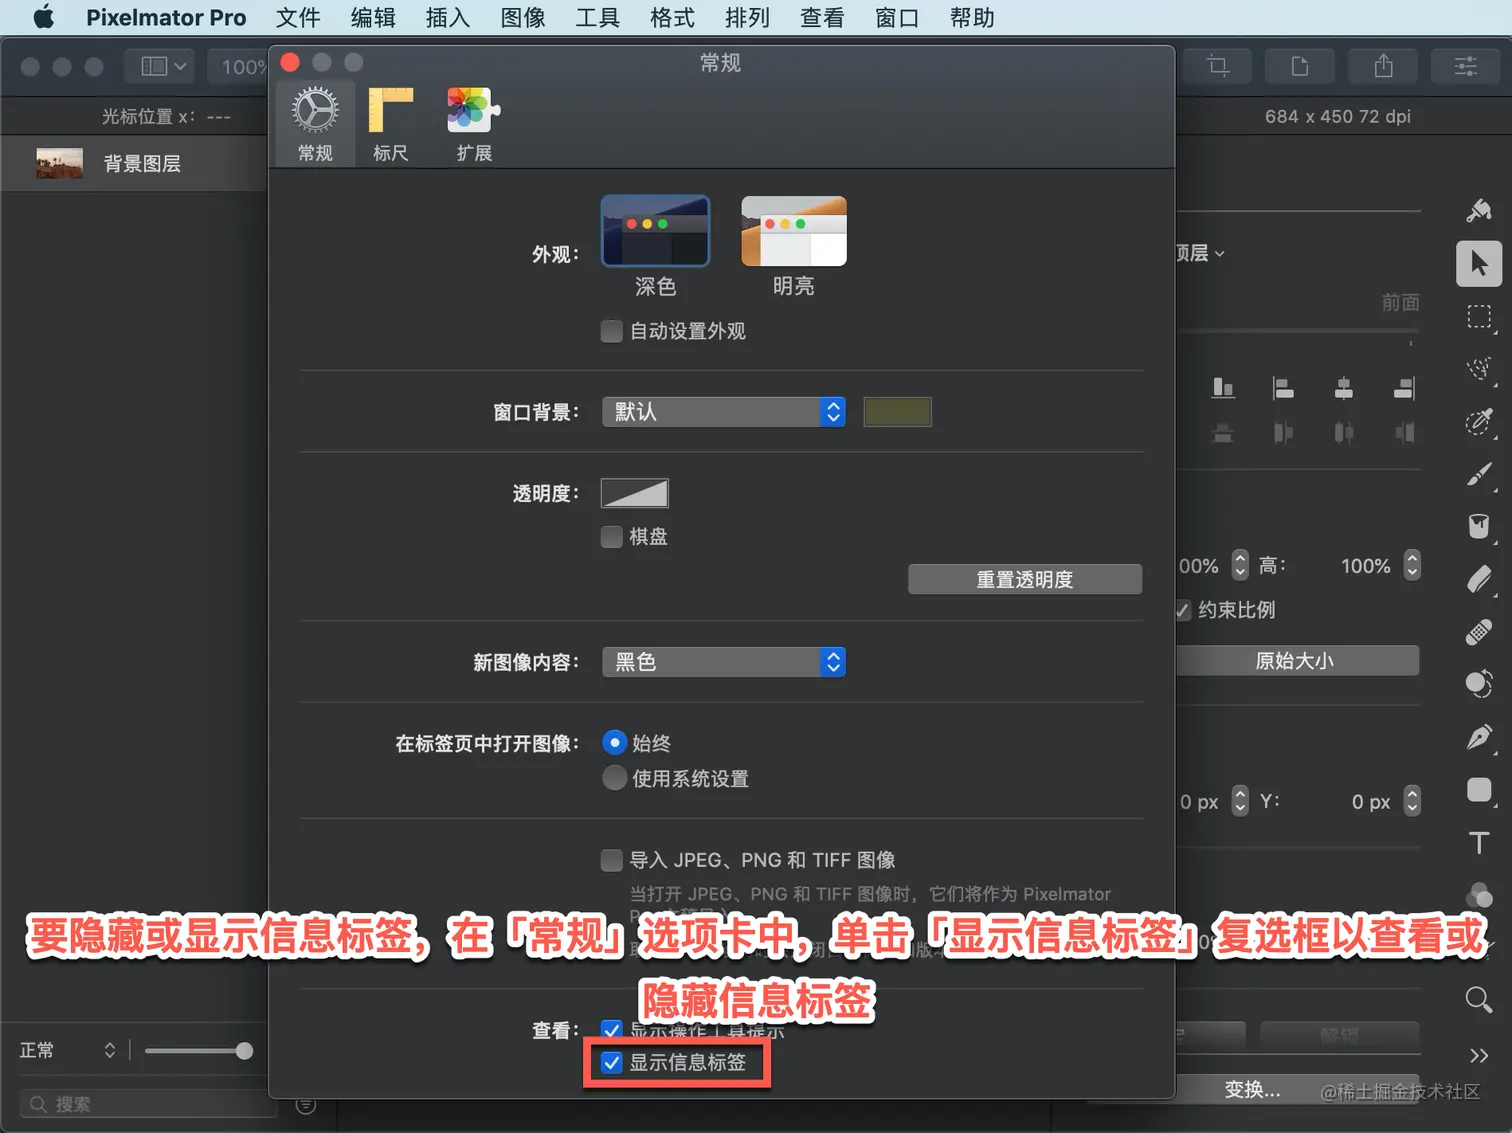Screen dimensions: 1512x1133
Task: Switch to the 扩展 preferences tab
Action: [x=474, y=124]
